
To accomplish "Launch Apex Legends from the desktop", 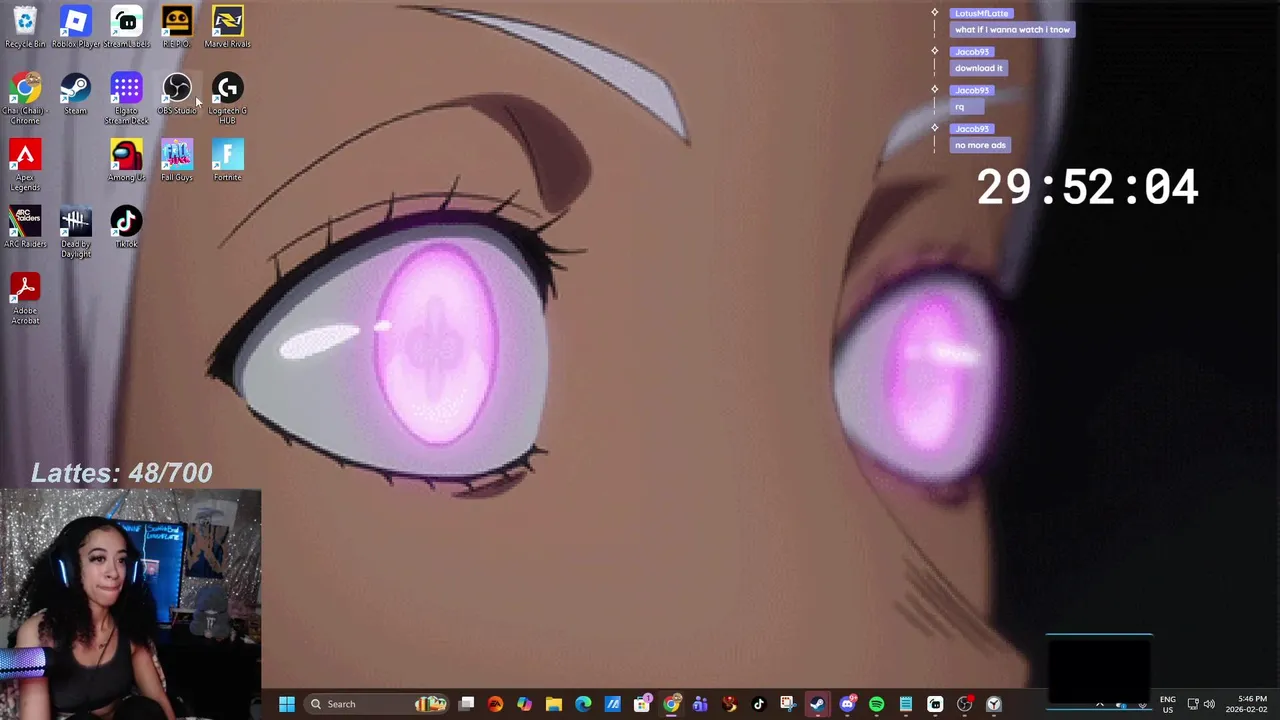I will 25,165.
